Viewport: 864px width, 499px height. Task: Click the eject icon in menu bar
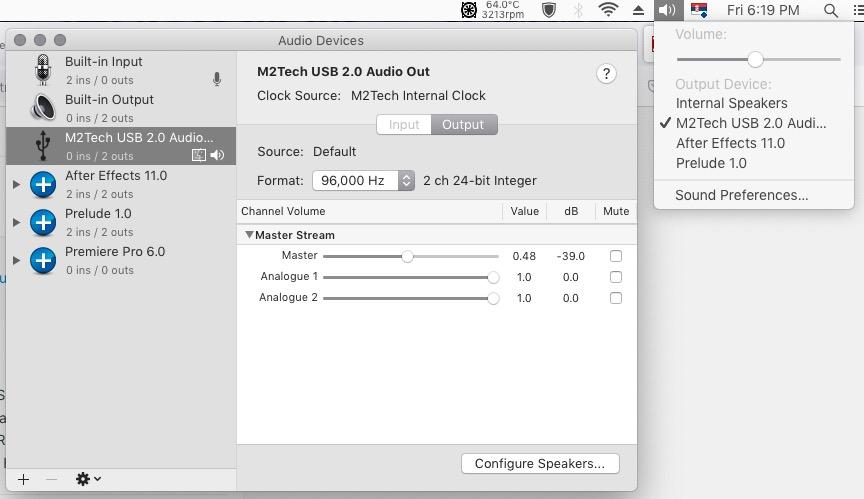[x=638, y=10]
